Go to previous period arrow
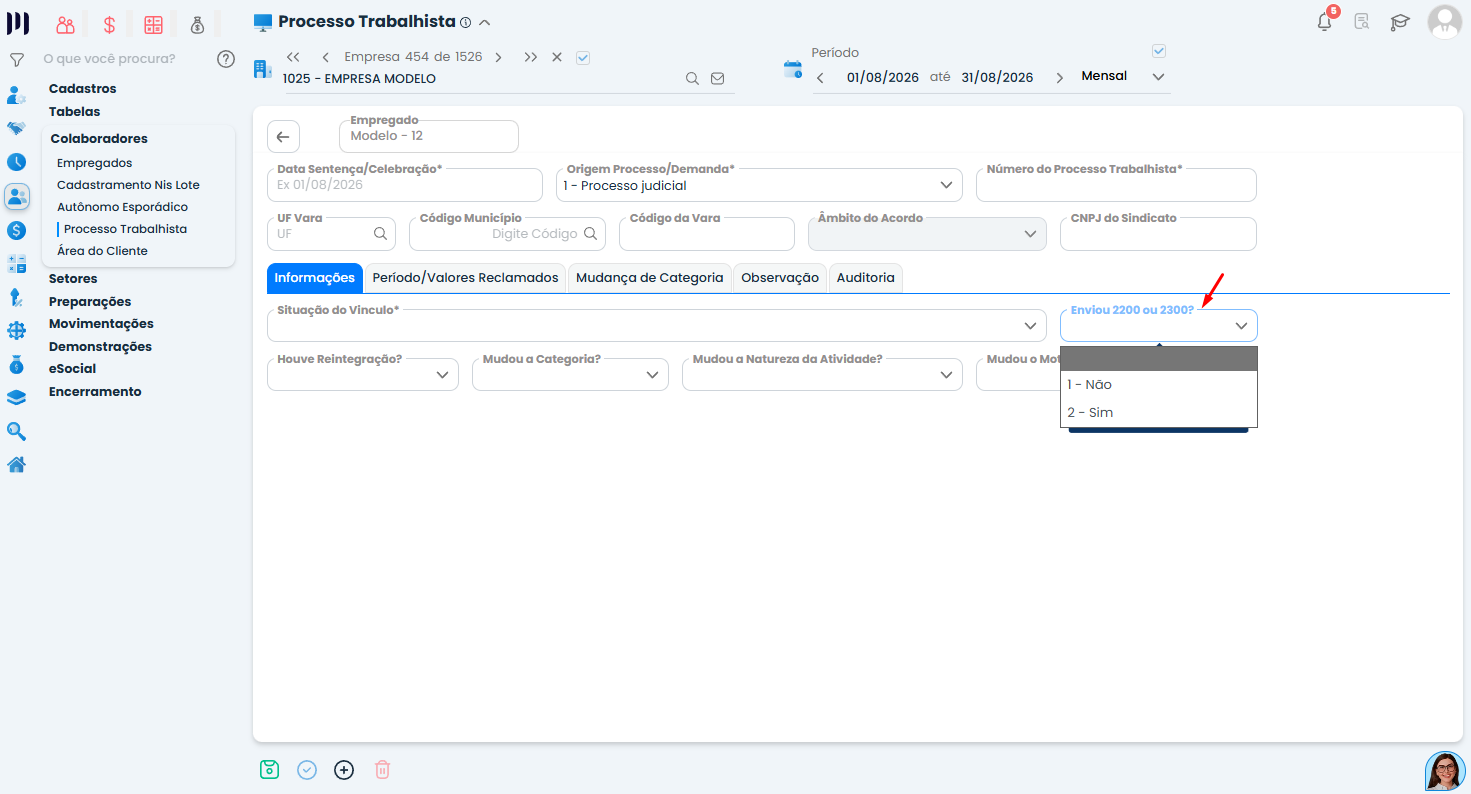 (x=820, y=78)
